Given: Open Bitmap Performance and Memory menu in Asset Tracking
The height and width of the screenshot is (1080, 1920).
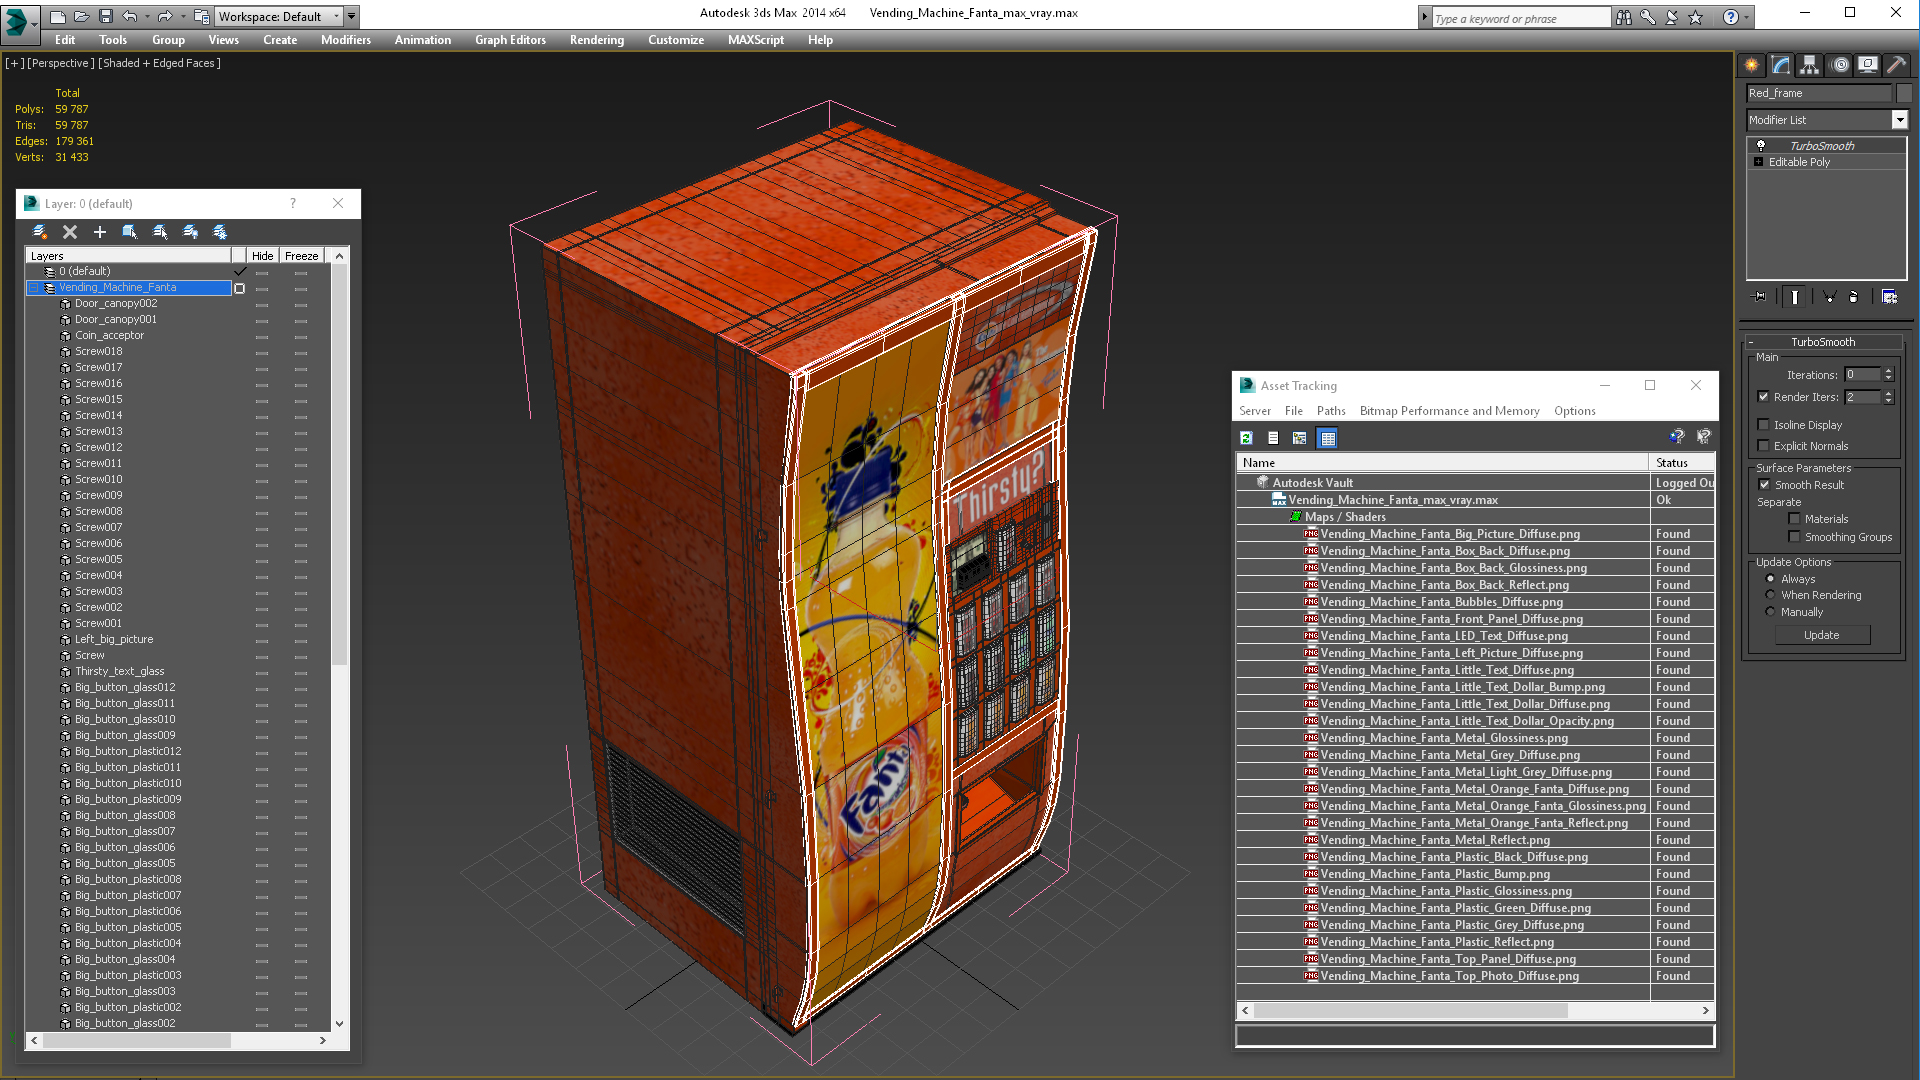Looking at the screenshot, I should 1449,411.
